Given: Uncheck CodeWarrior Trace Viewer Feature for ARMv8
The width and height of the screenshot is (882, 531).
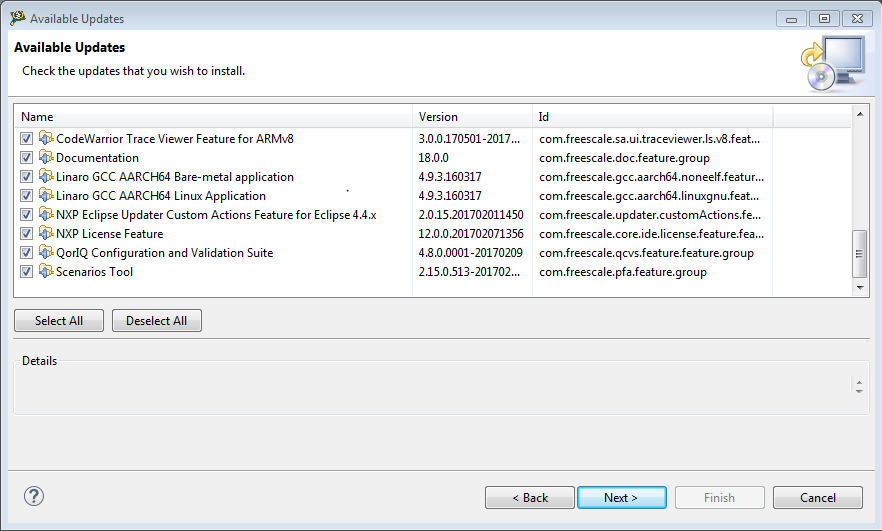Looking at the screenshot, I should pos(26,138).
